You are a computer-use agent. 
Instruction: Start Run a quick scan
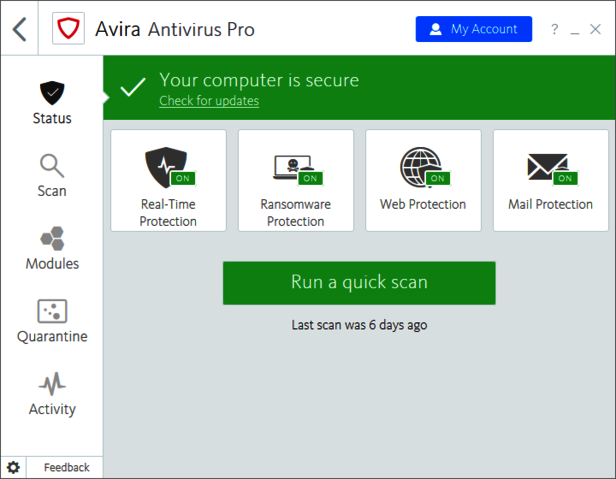click(359, 283)
